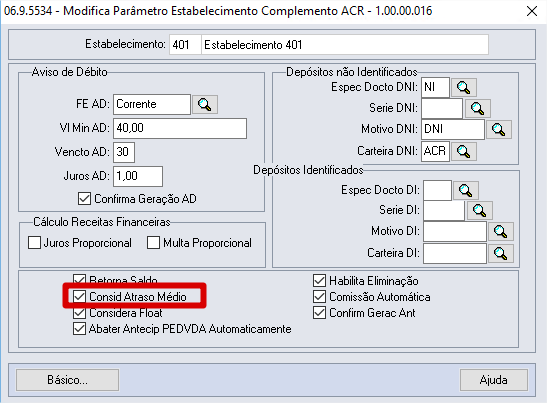547x403 pixels.
Task: Focus the Juros AD input field
Action: [138, 176]
